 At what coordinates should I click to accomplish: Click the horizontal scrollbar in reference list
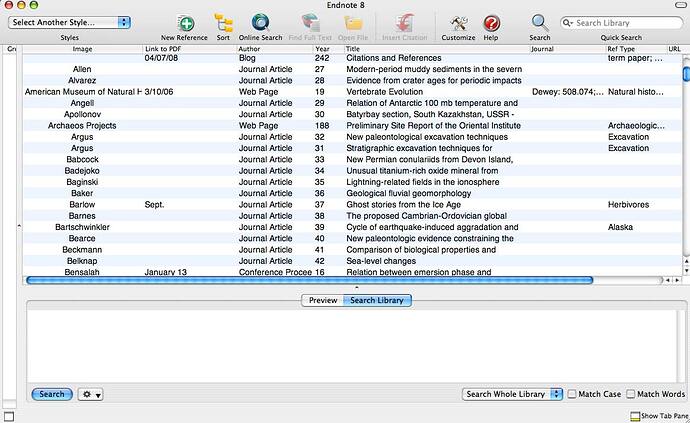[x=309, y=280]
